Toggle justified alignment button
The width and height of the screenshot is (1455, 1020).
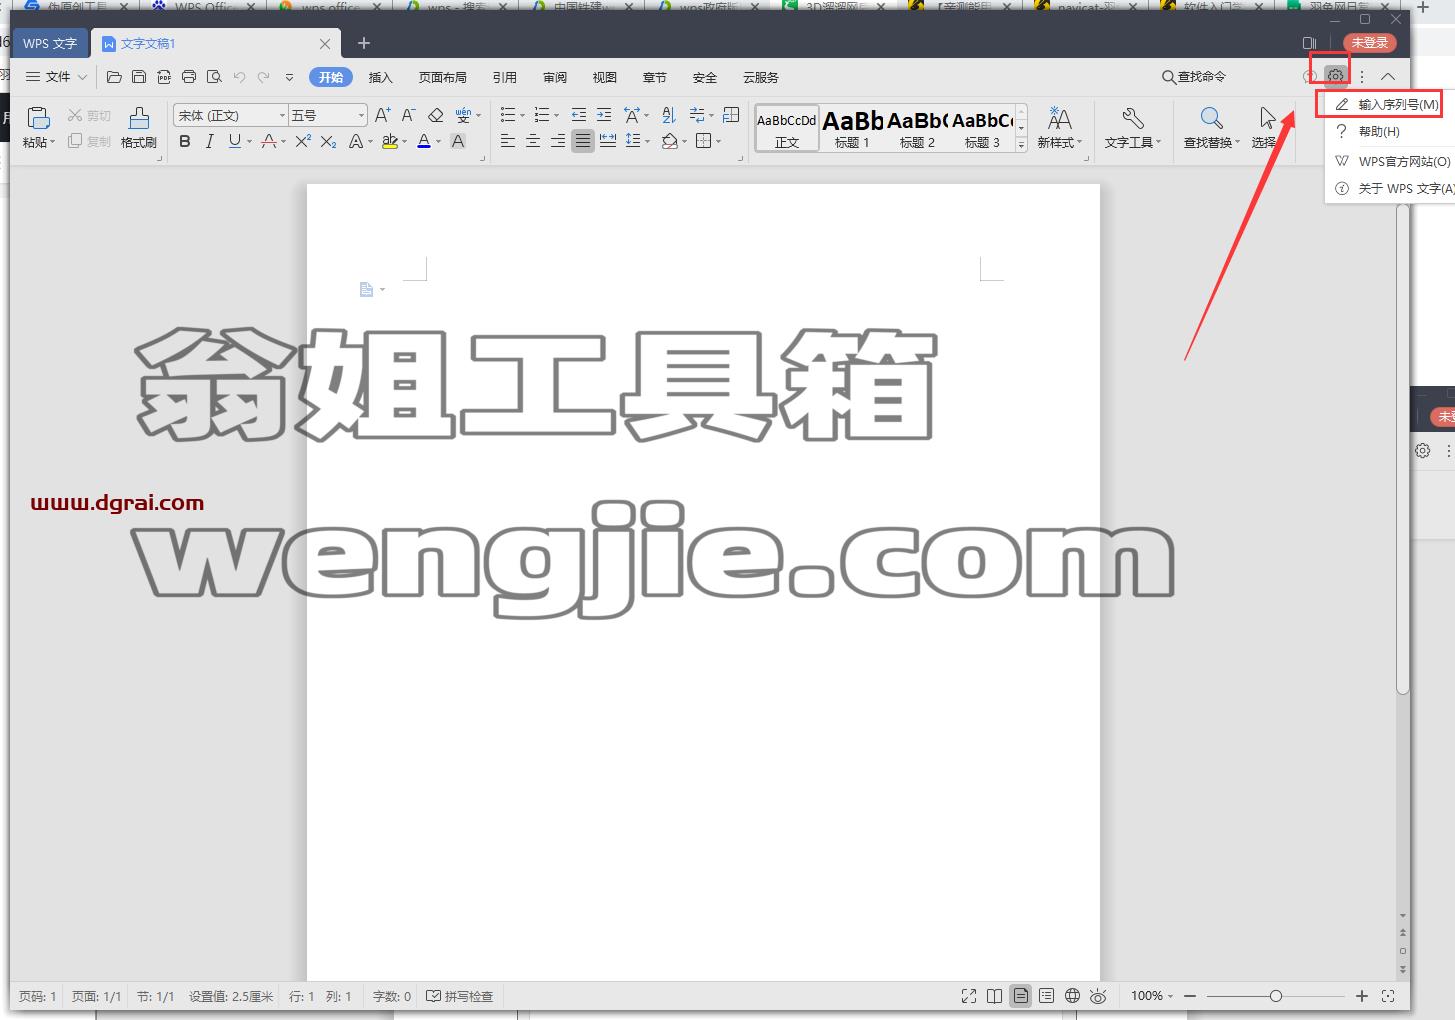(x=583, y=141)
